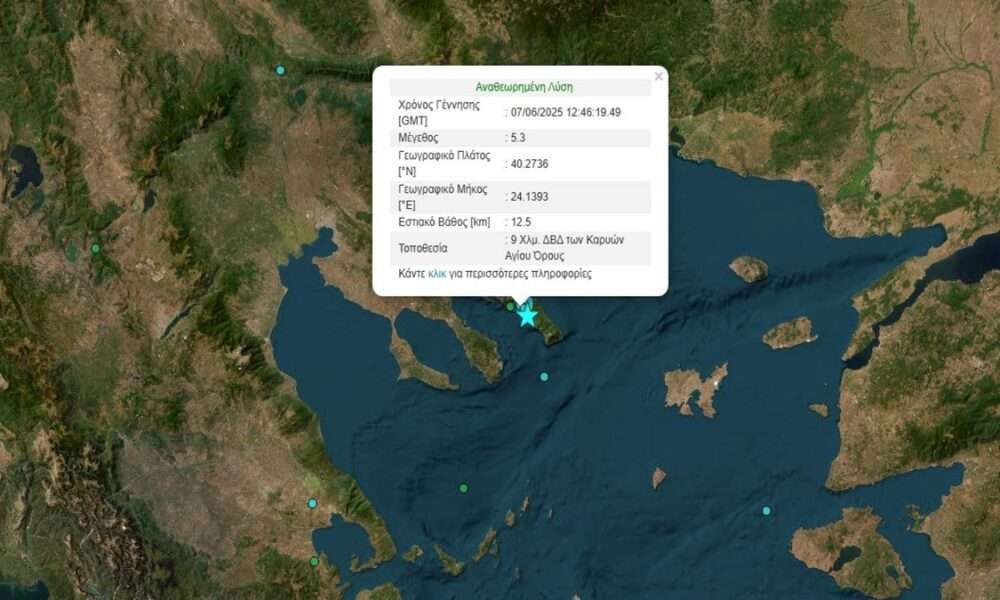Select the cyan marker at top-left of map
This screenshot has width=1000, height=600.
(280, 70)
